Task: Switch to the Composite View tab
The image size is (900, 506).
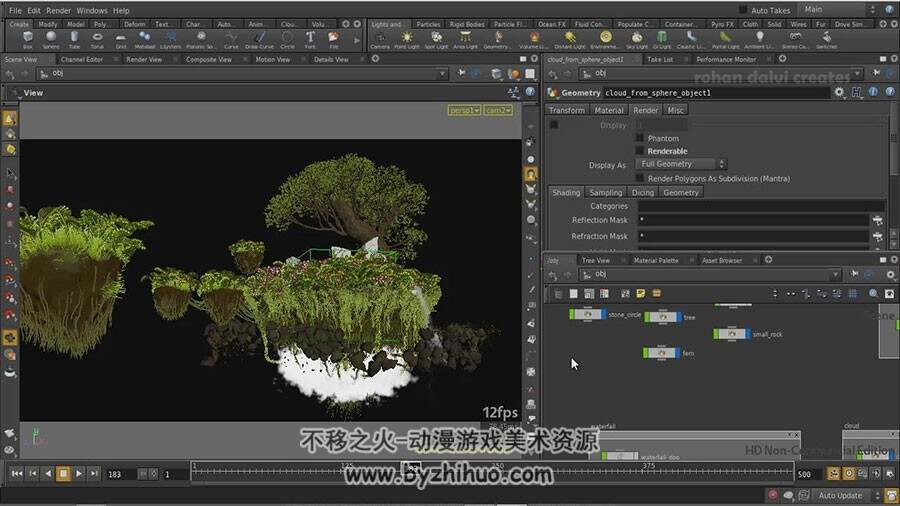Action: coord(208,59)
